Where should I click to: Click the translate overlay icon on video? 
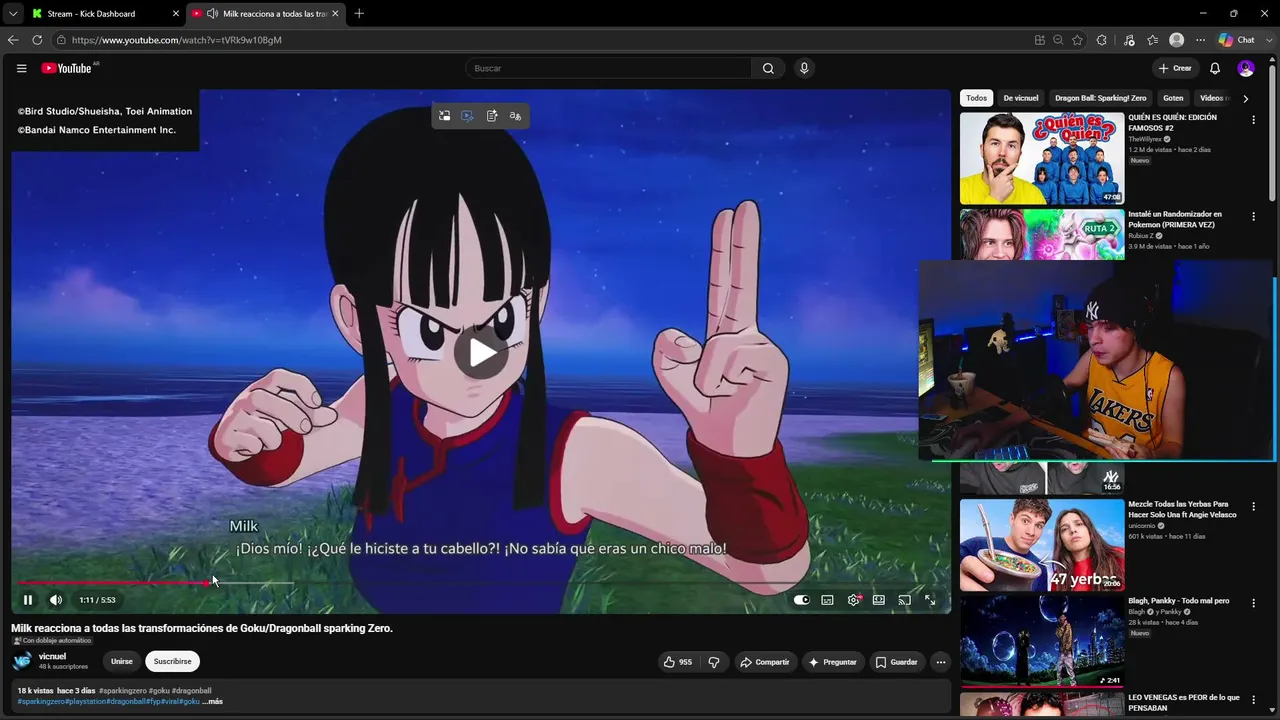[x=515, y=116]
